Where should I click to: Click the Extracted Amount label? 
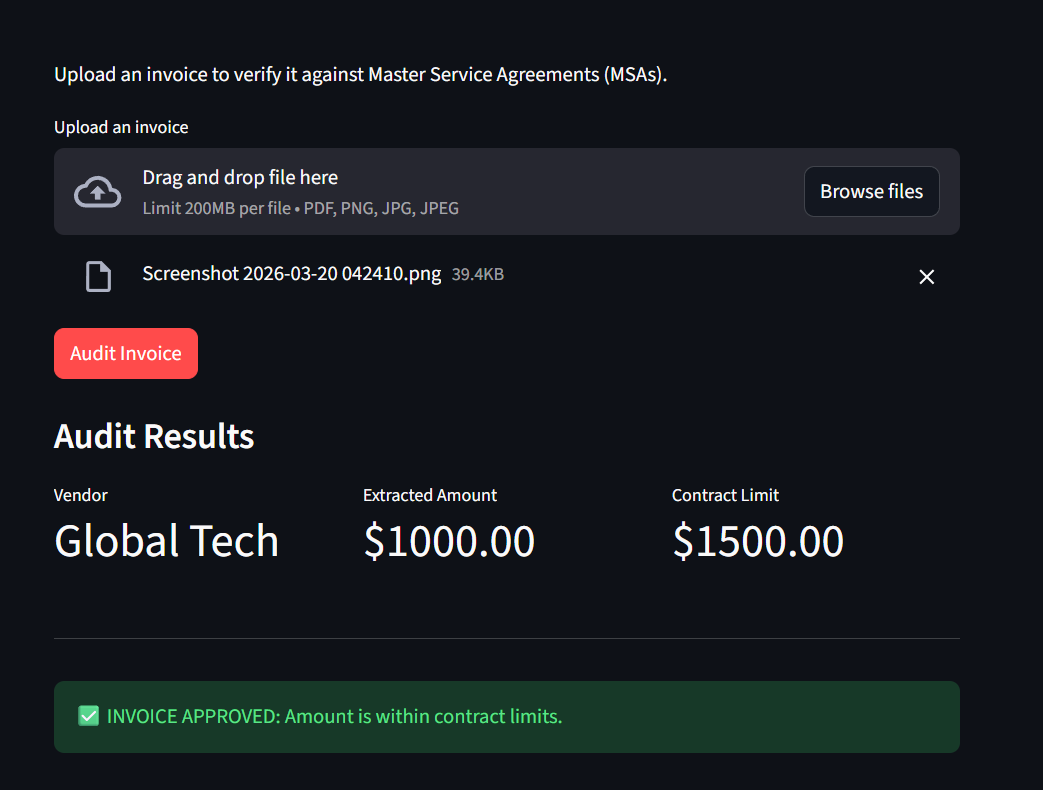click(430, 495)
